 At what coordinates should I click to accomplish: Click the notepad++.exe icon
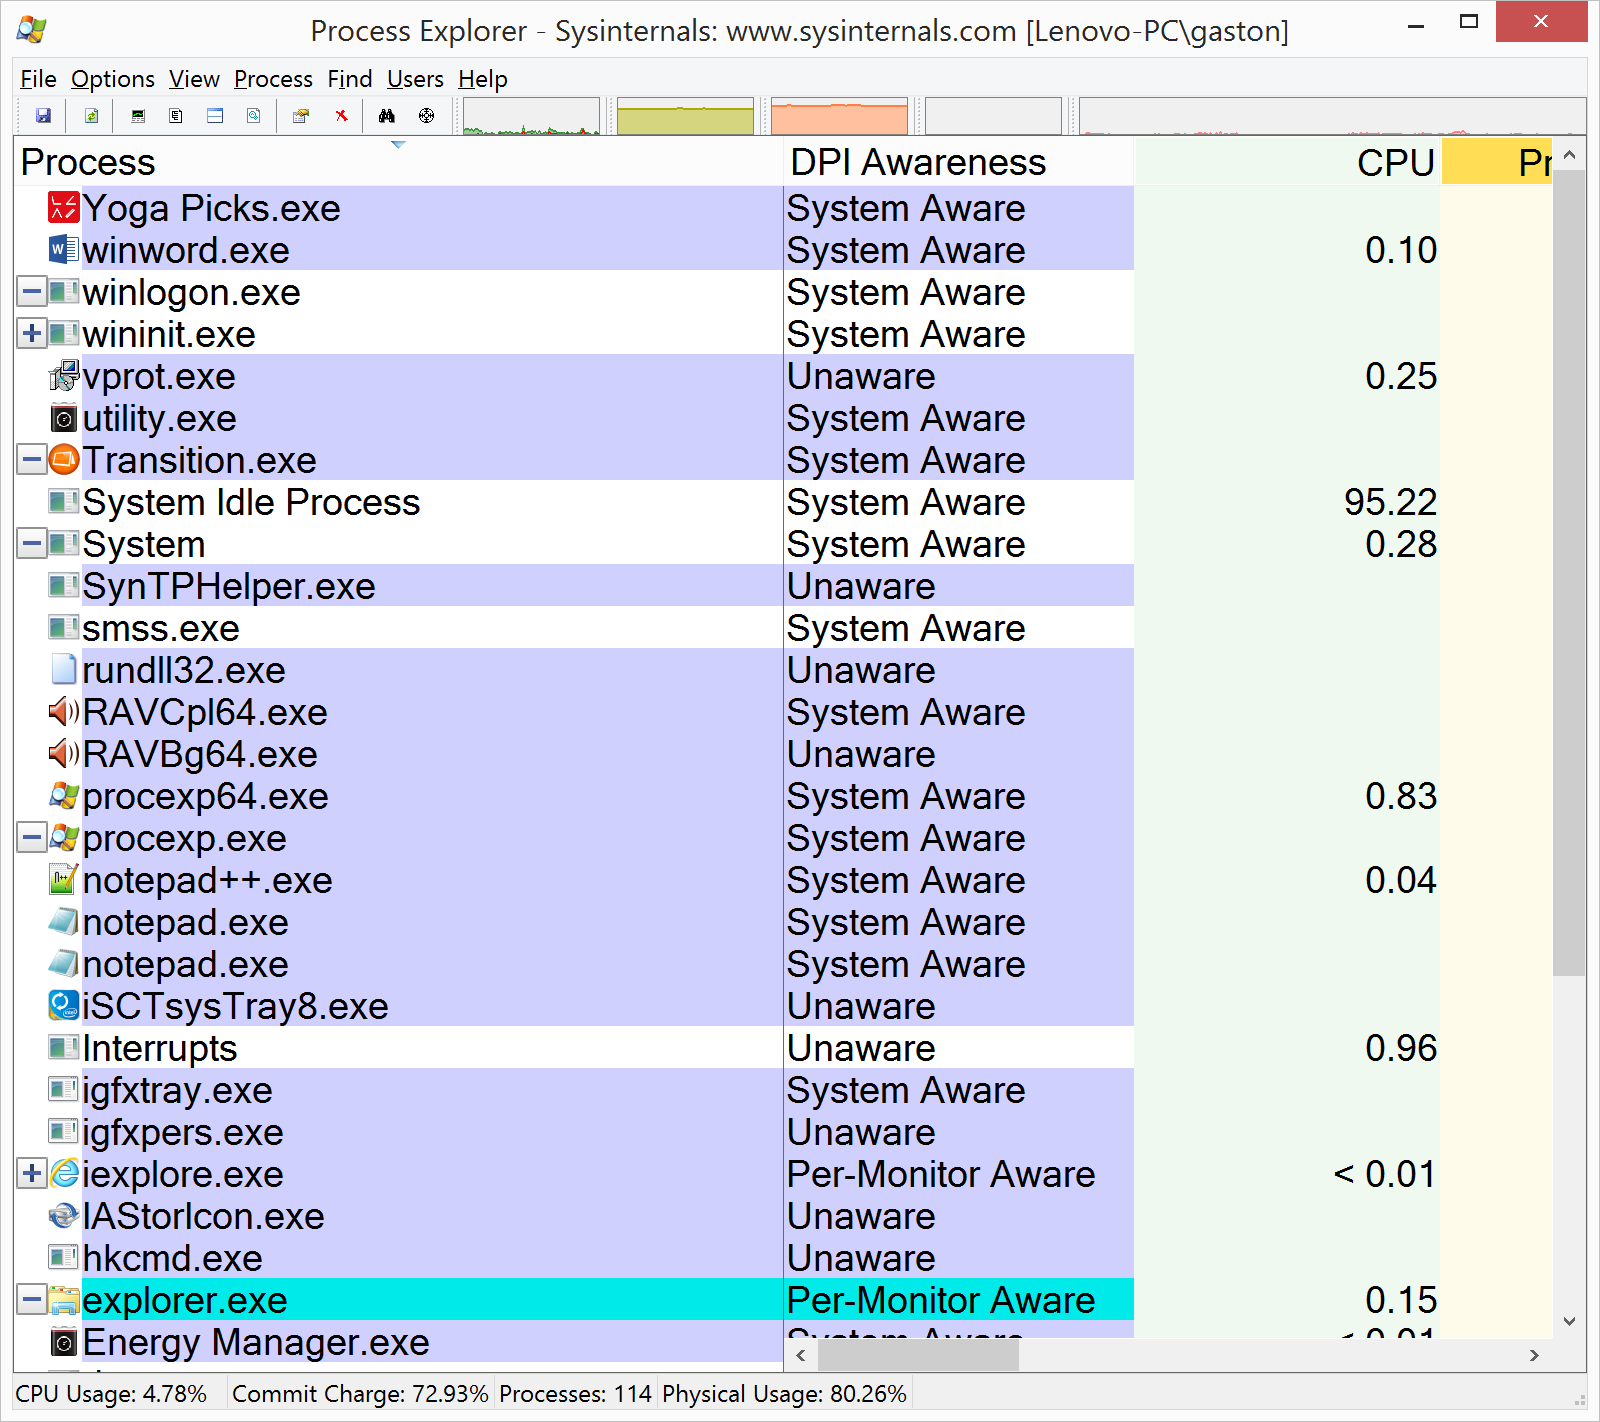coord(64,880)
